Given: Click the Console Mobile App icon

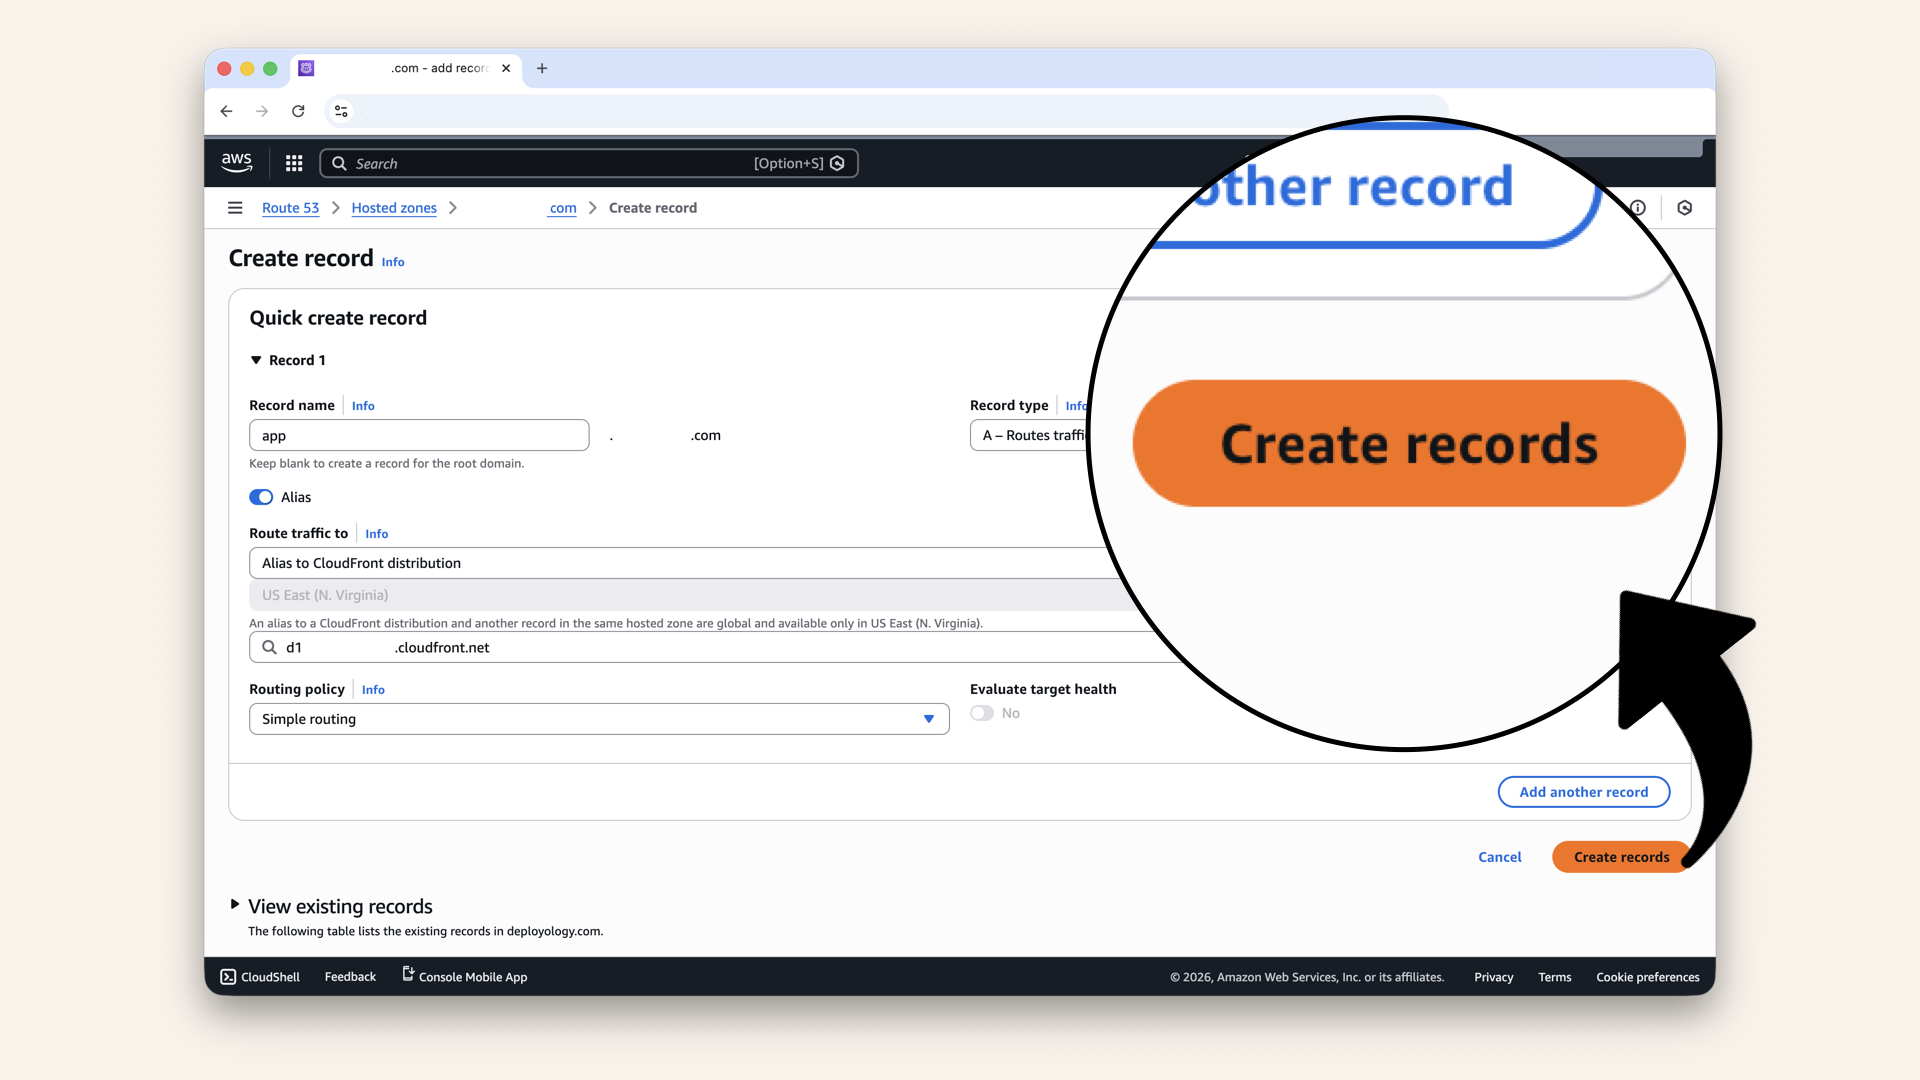Looking at the screenshot, I should 406,975.
